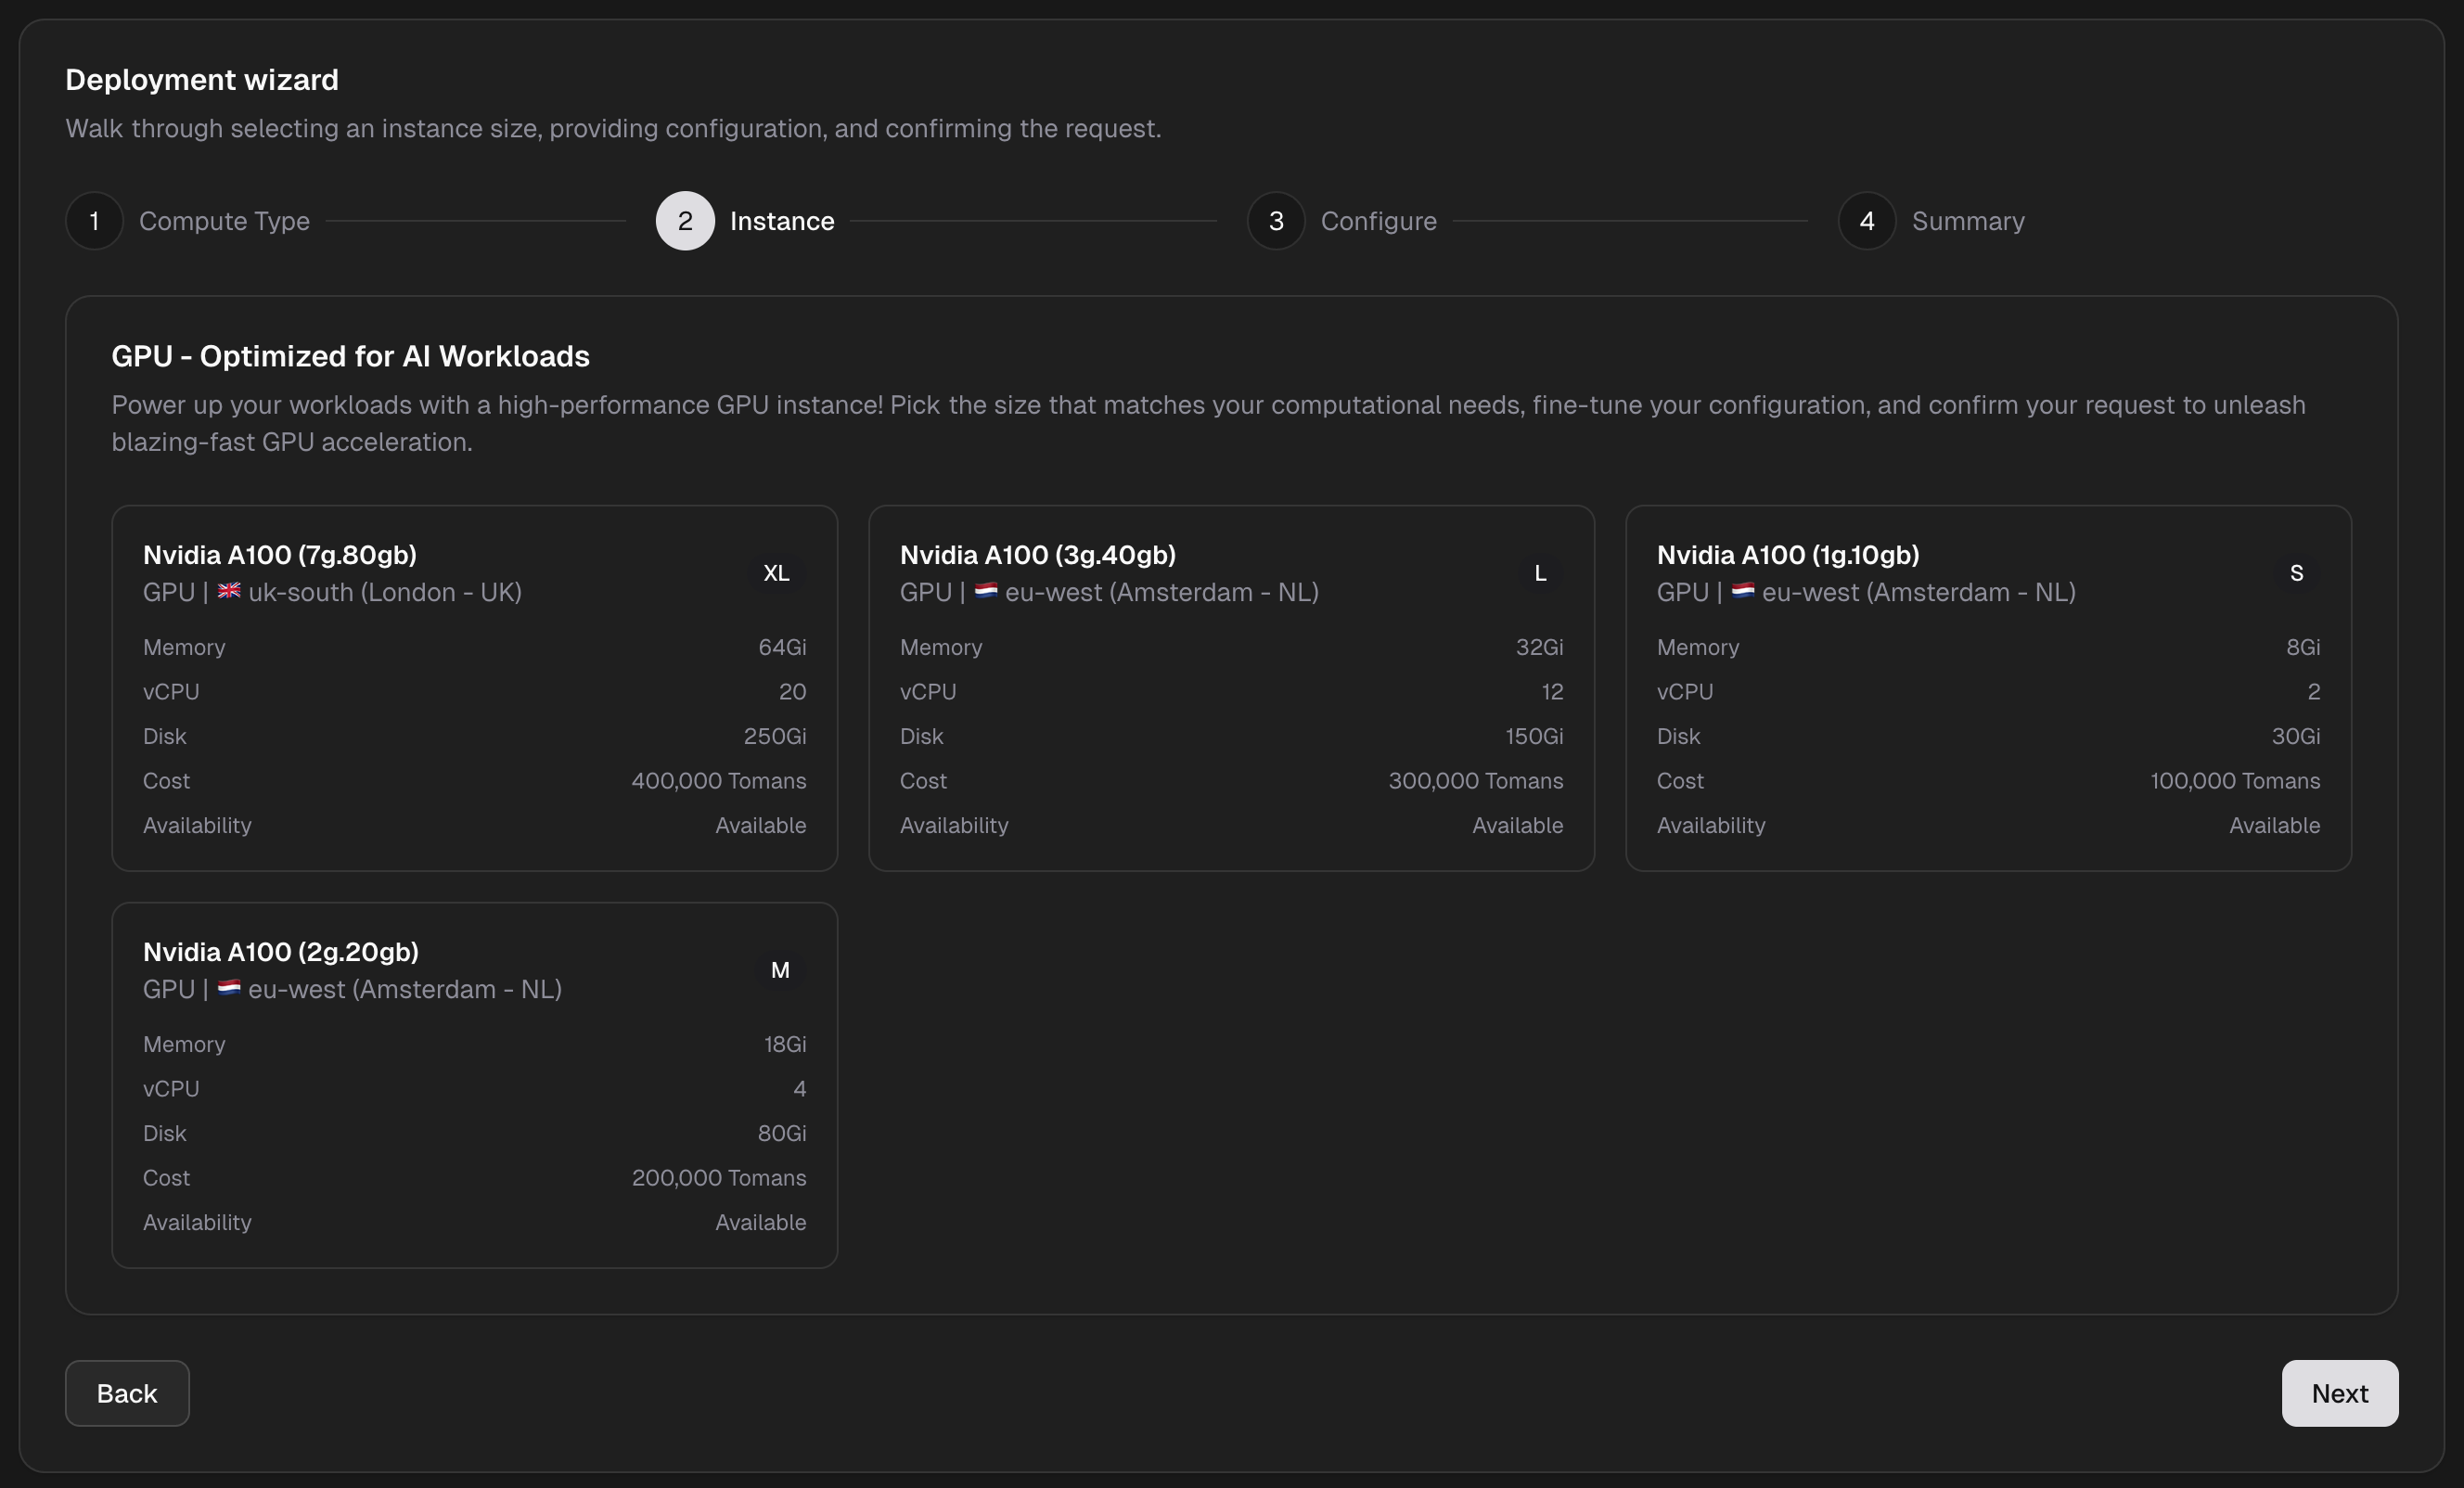Go to step 1 Compute Type
2464x1488 pixels.
95,221
